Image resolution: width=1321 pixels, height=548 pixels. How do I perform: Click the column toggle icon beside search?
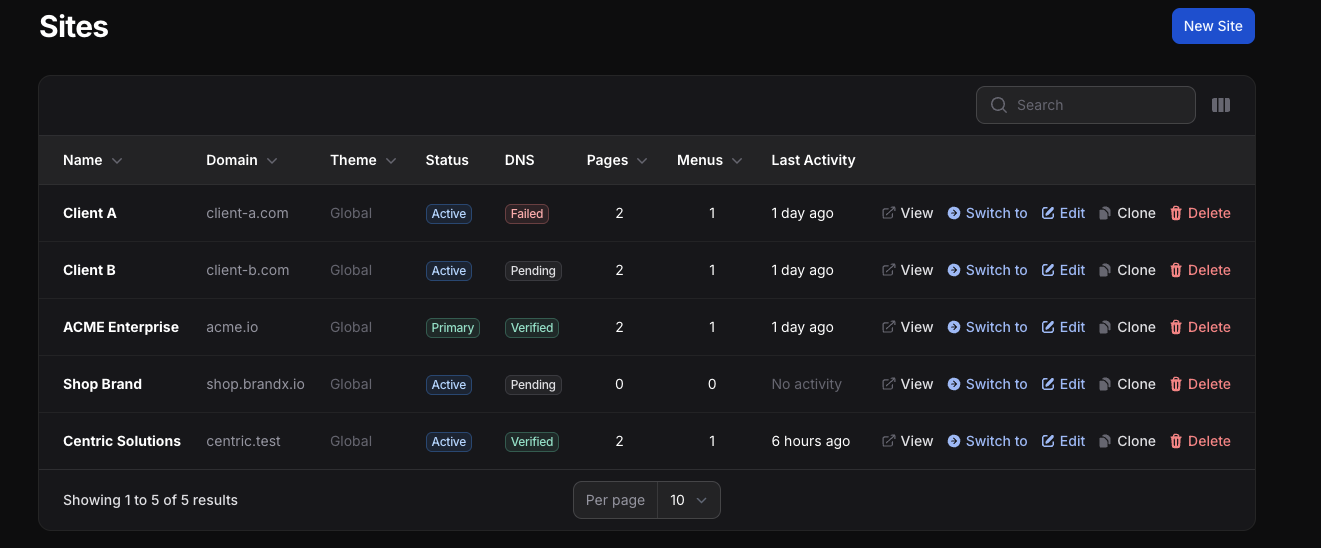tap(1220, 105)
